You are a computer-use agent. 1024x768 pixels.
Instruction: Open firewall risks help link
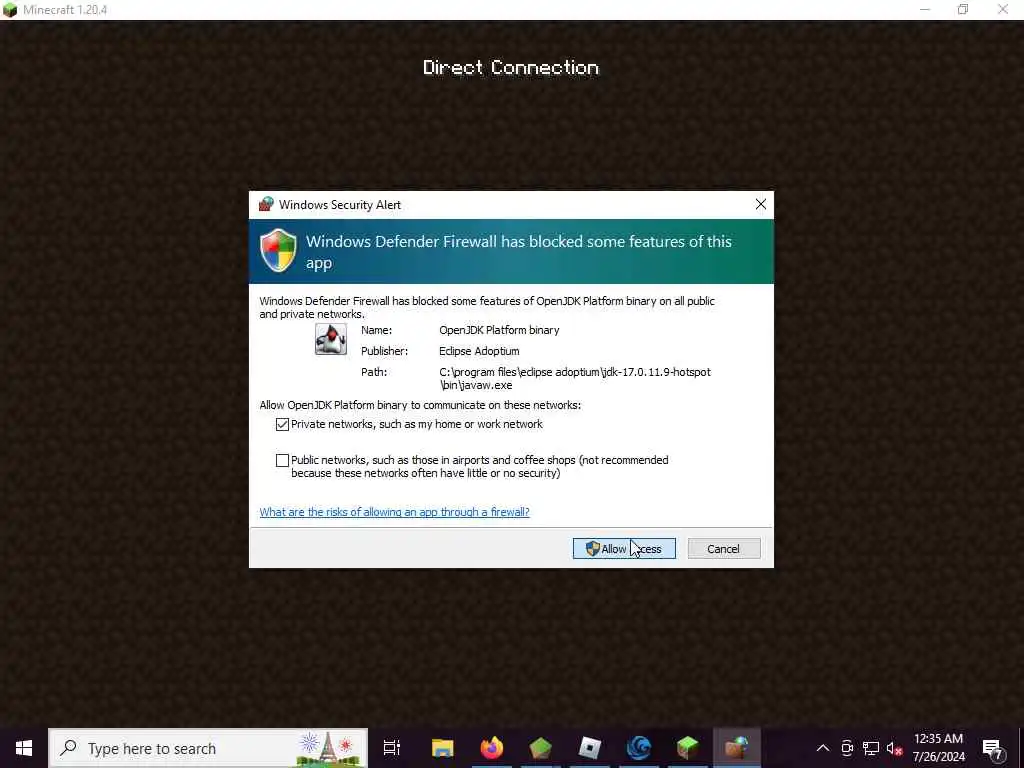[x=394, y=512]
